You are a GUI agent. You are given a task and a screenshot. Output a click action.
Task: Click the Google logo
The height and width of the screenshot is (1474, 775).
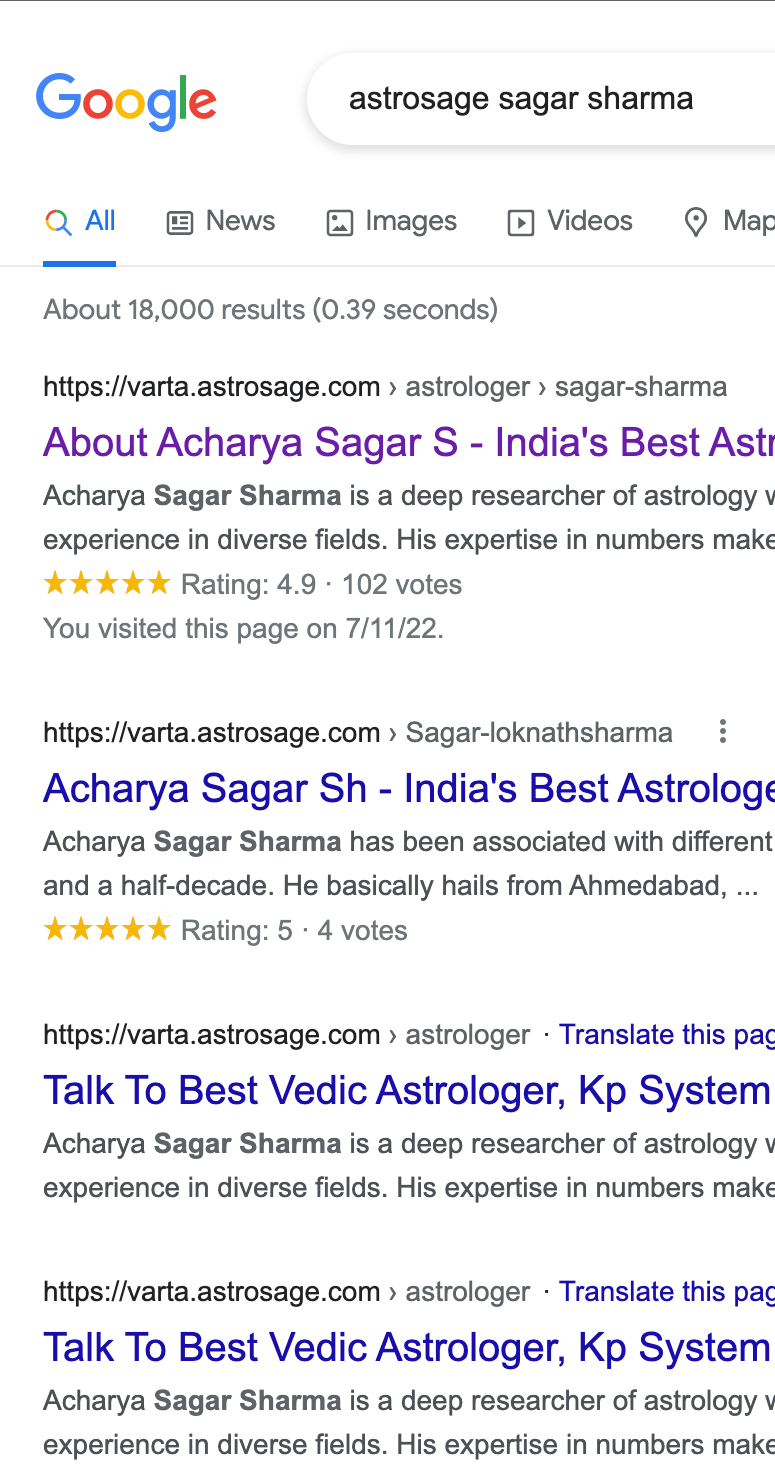[x=126, y=101]
